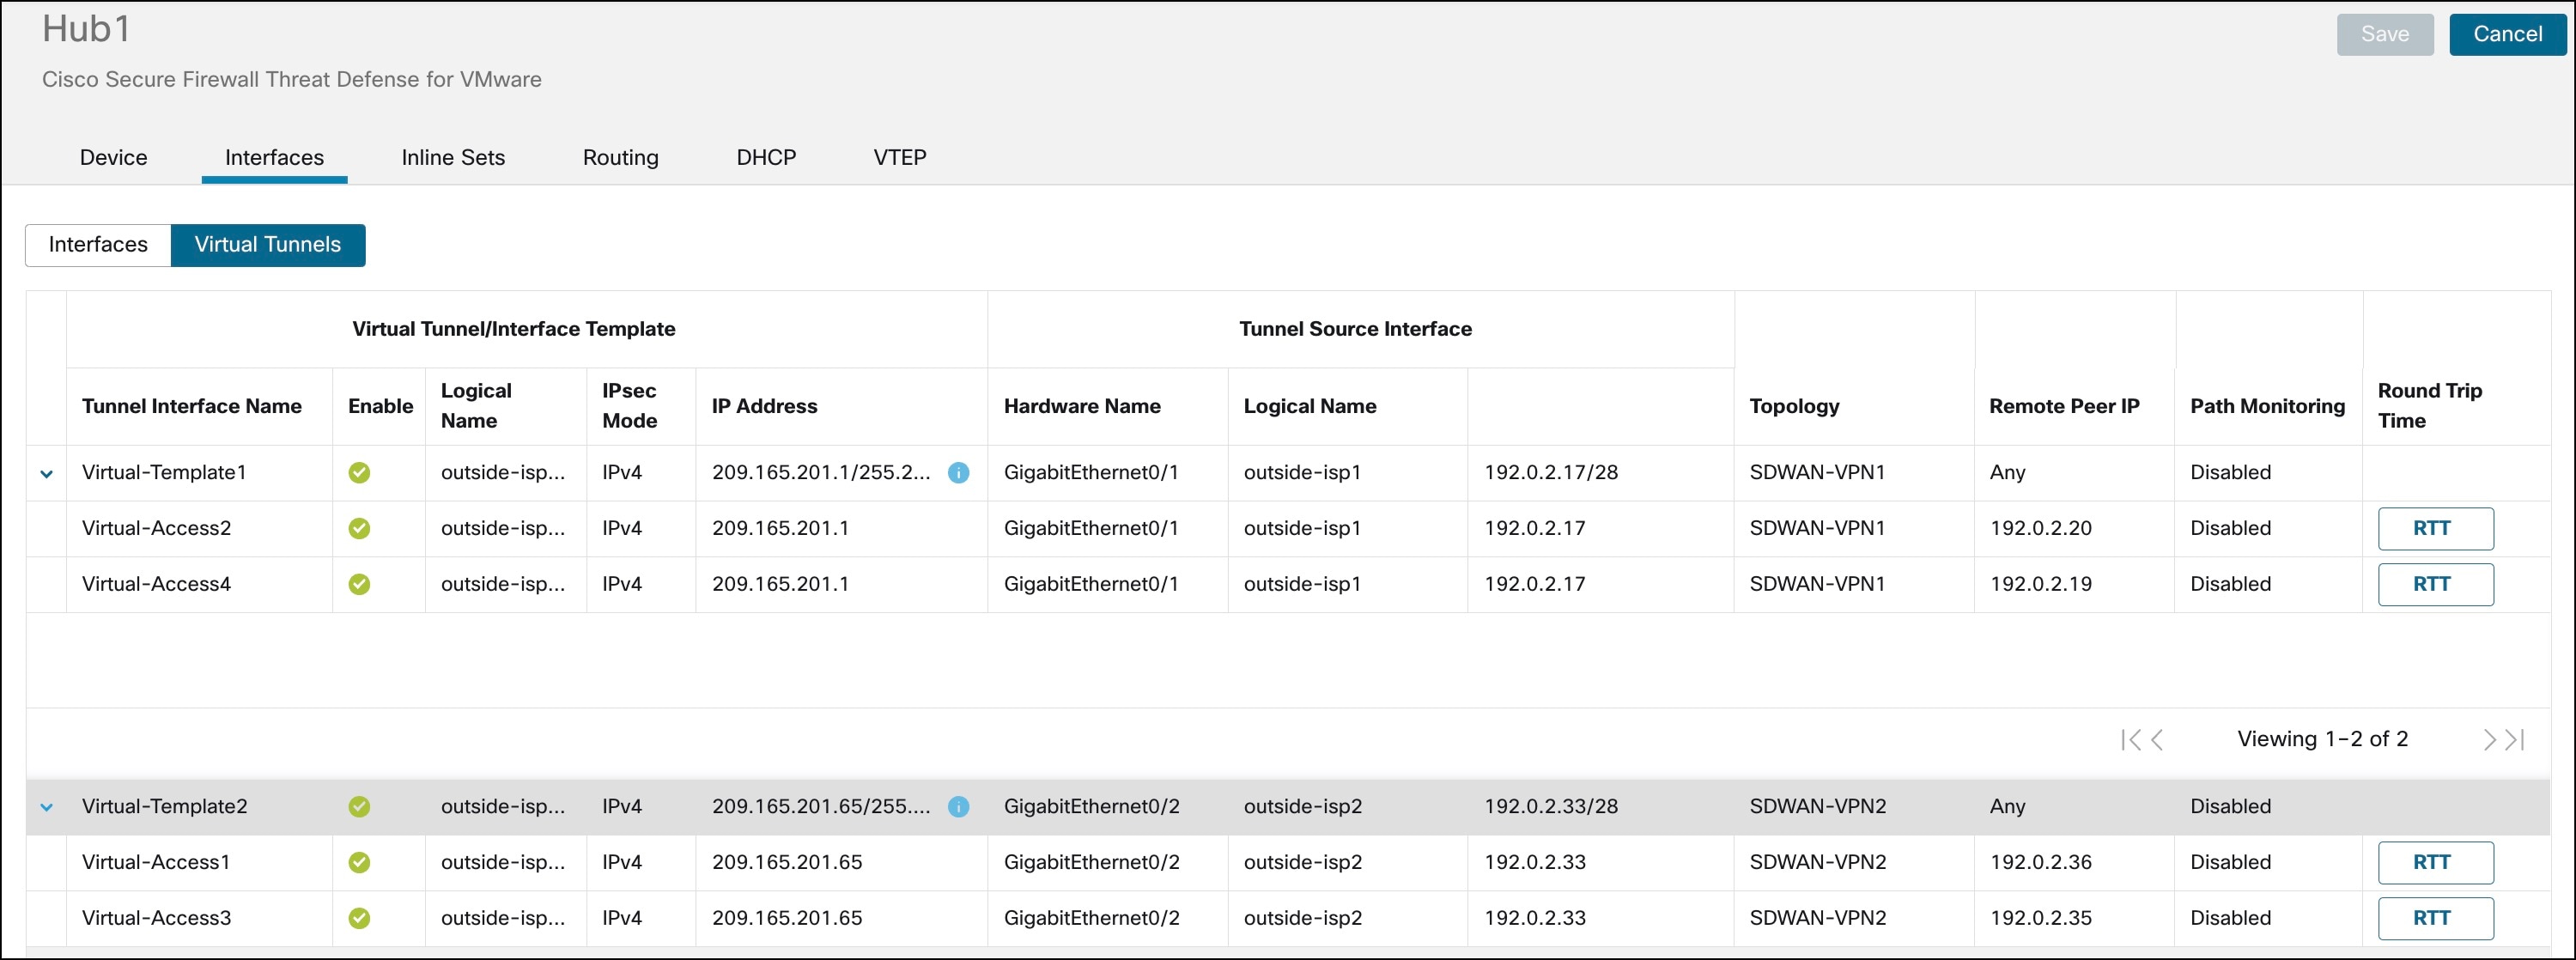
Task: Jump to first page with pagination icon
Action: (2129, 739)
